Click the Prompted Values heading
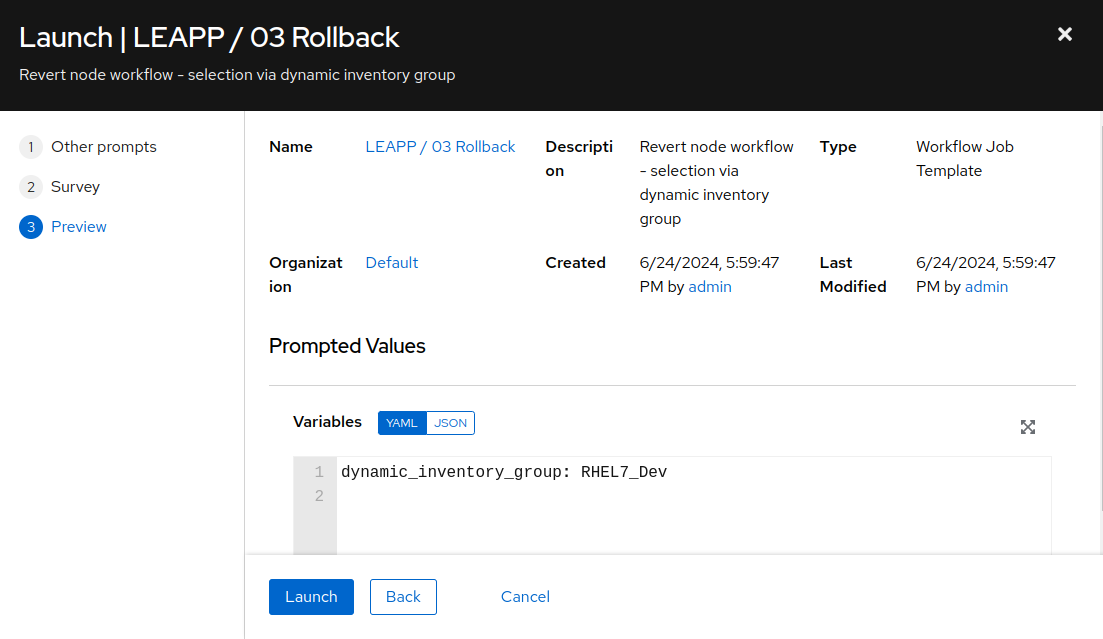This screenshot has width=1103, height=639. (x=347, y=346)
